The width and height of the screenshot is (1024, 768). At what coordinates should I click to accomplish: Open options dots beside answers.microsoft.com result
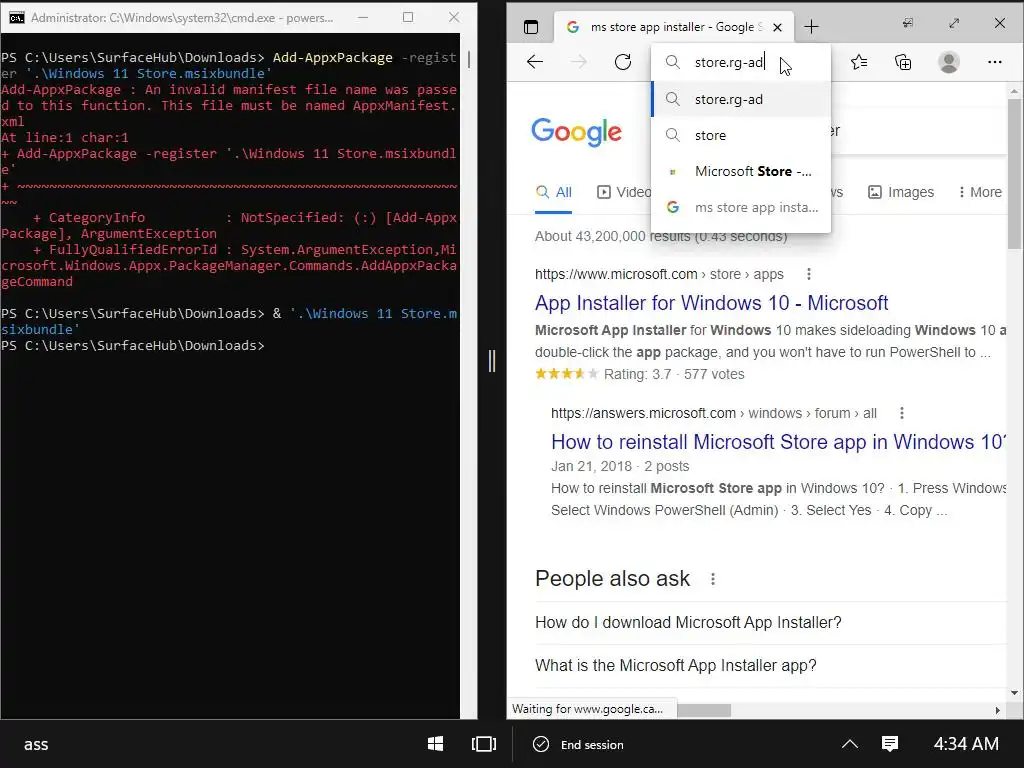click(902, 413)
